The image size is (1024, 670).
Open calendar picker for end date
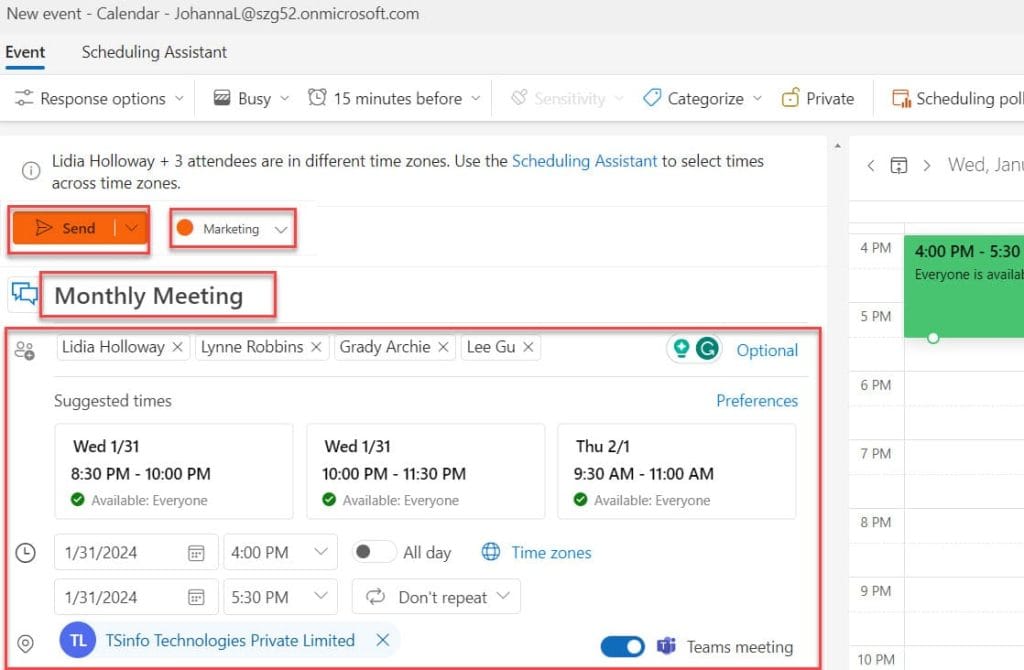(196, 598)
